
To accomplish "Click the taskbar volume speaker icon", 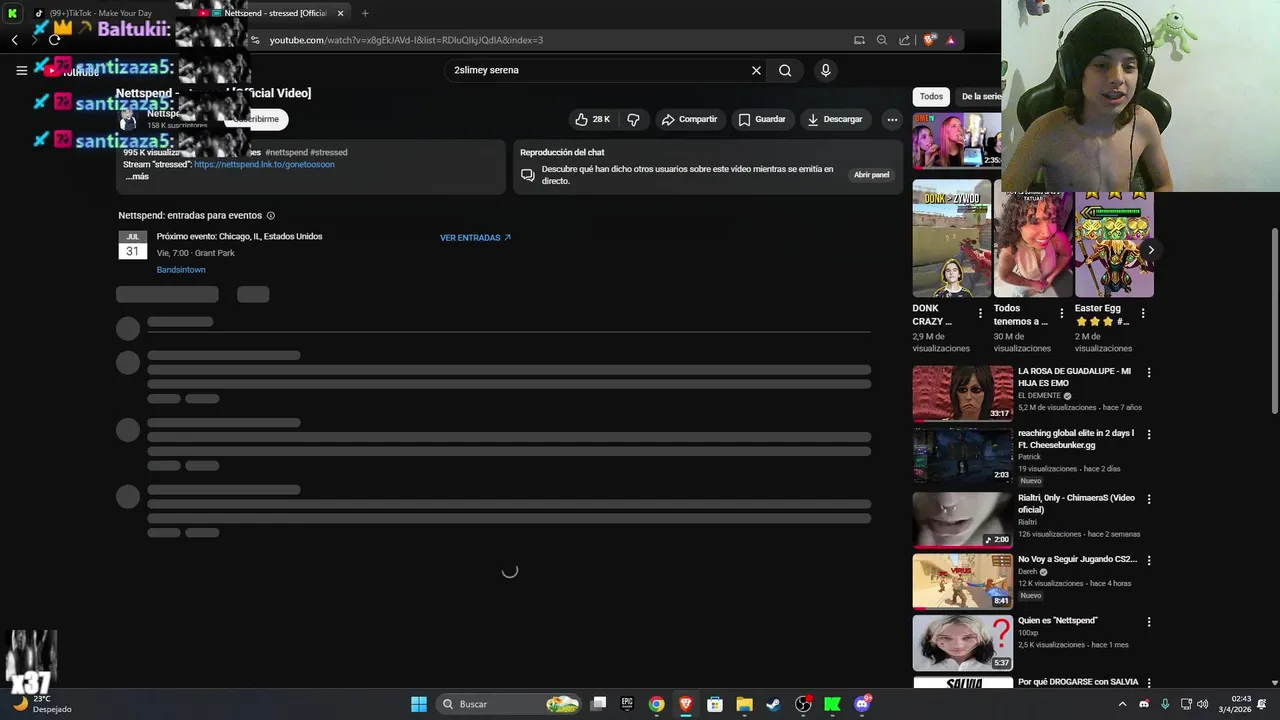I will pos(1202,704).
